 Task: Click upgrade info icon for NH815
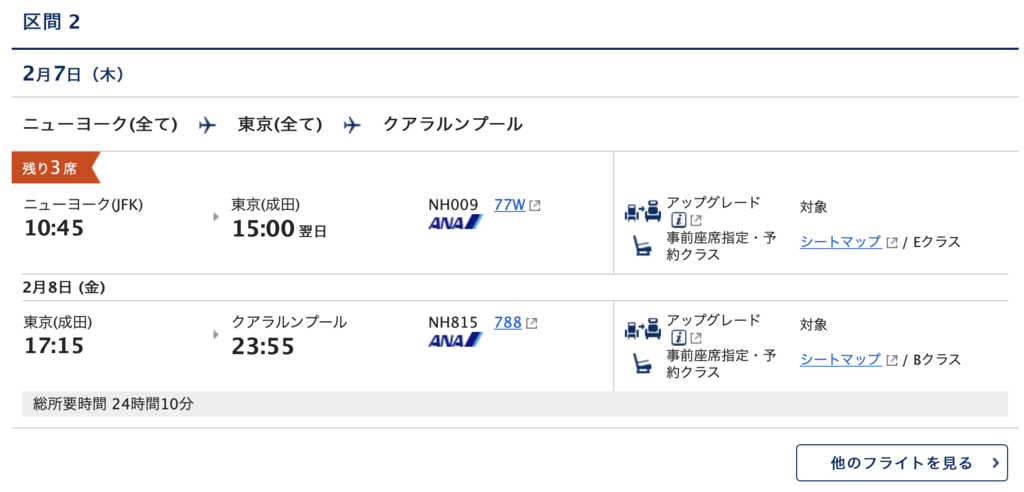click(679, 338)
